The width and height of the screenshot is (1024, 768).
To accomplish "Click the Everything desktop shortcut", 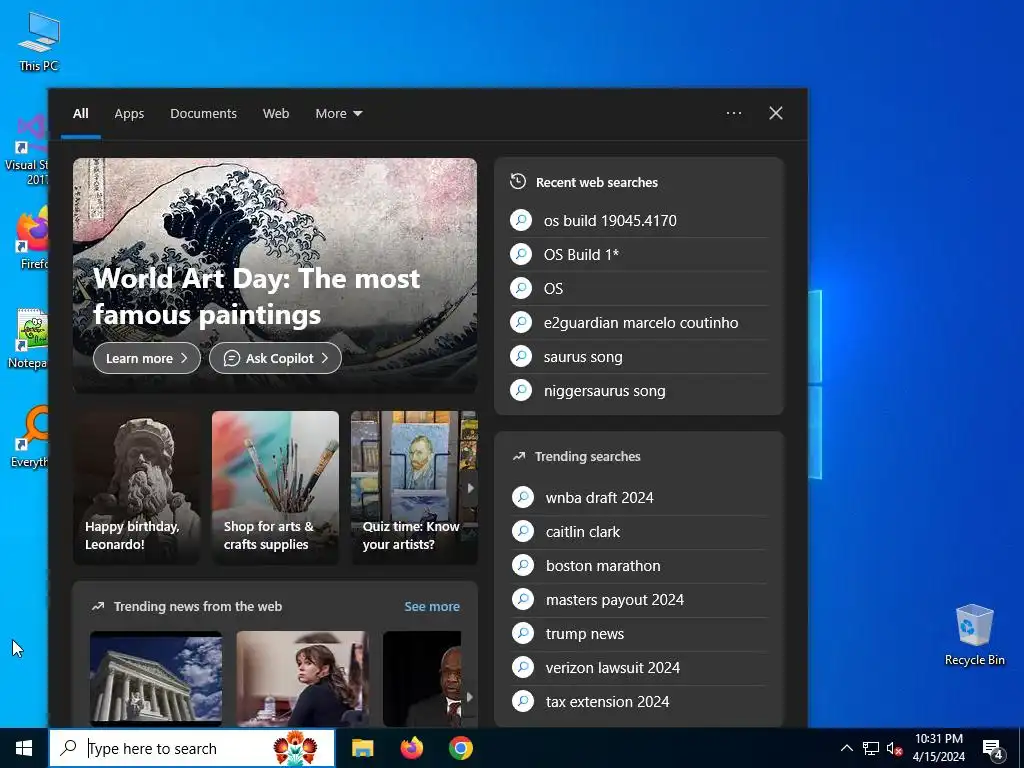I will (29, 436).
